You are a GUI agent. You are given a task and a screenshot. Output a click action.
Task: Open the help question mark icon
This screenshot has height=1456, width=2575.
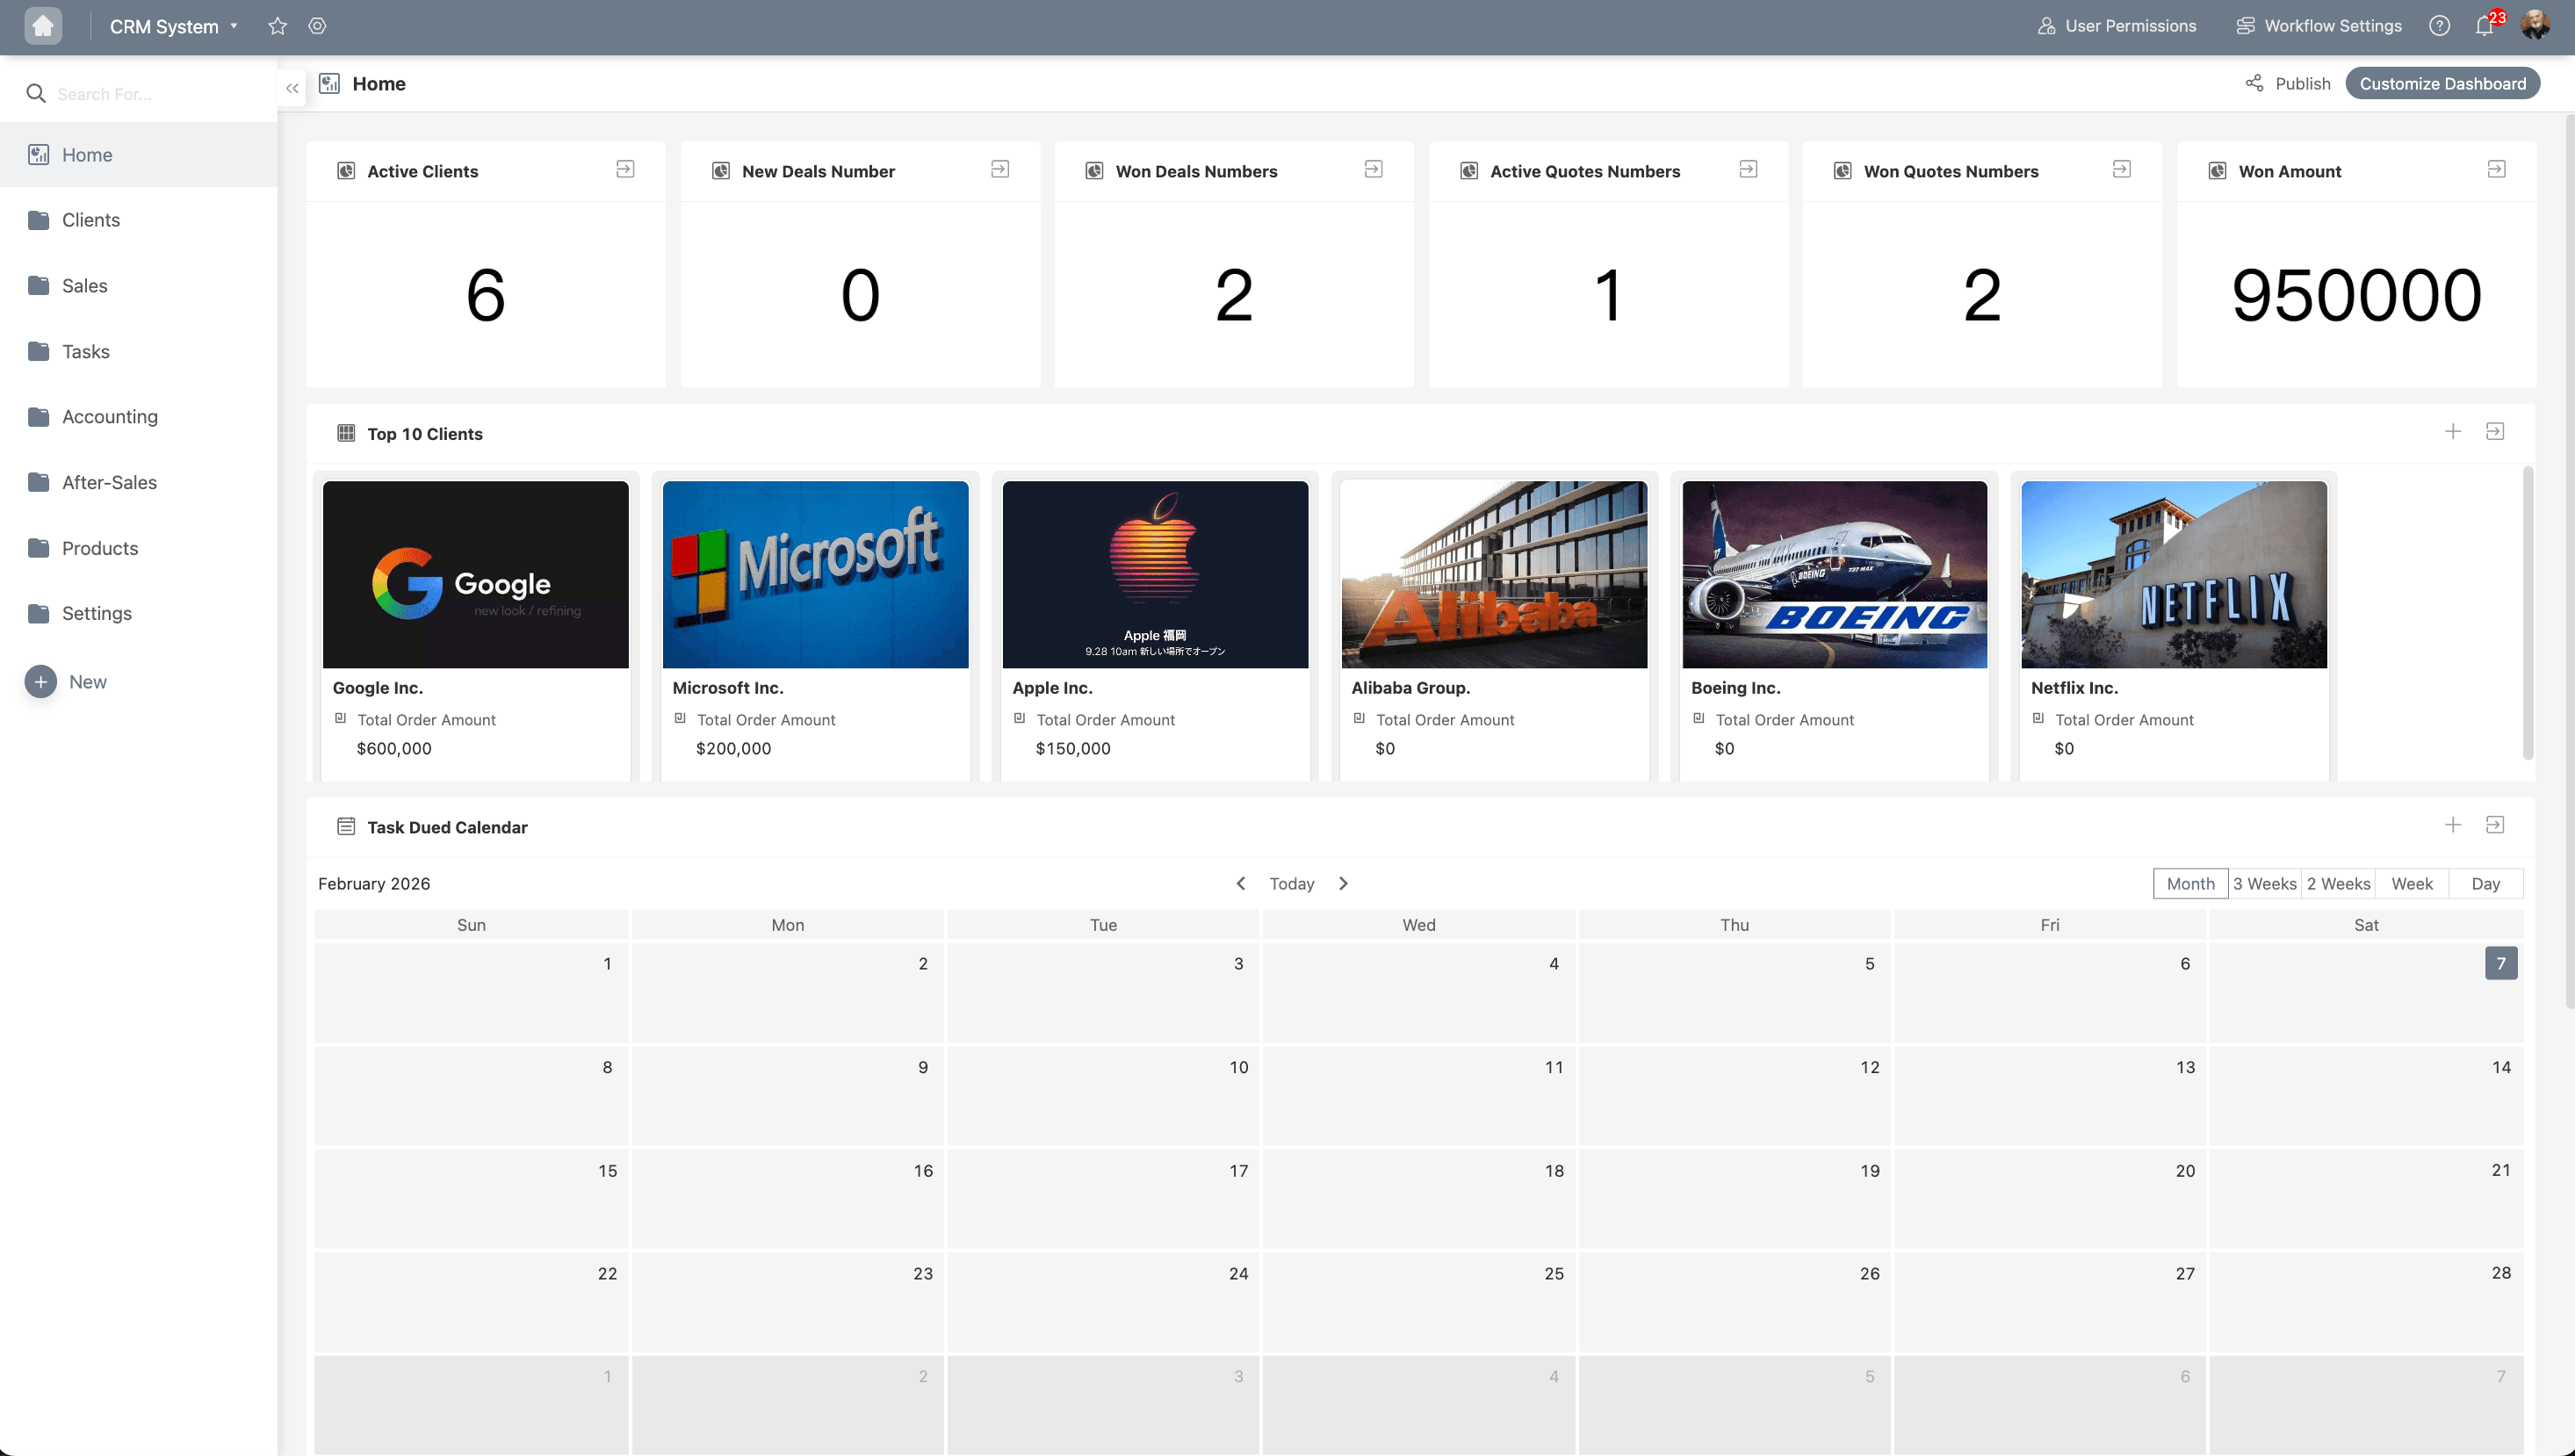(x=2439, y=26)
